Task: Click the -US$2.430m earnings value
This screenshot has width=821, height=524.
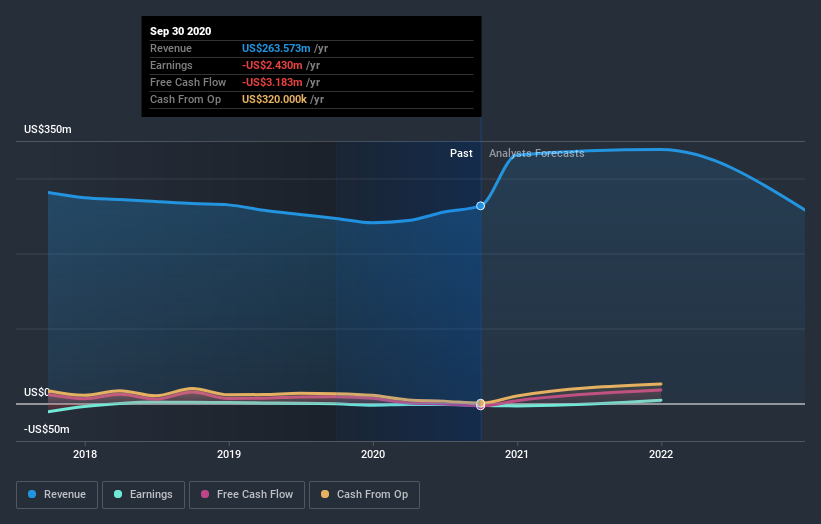Action: (x=272, y=65)
